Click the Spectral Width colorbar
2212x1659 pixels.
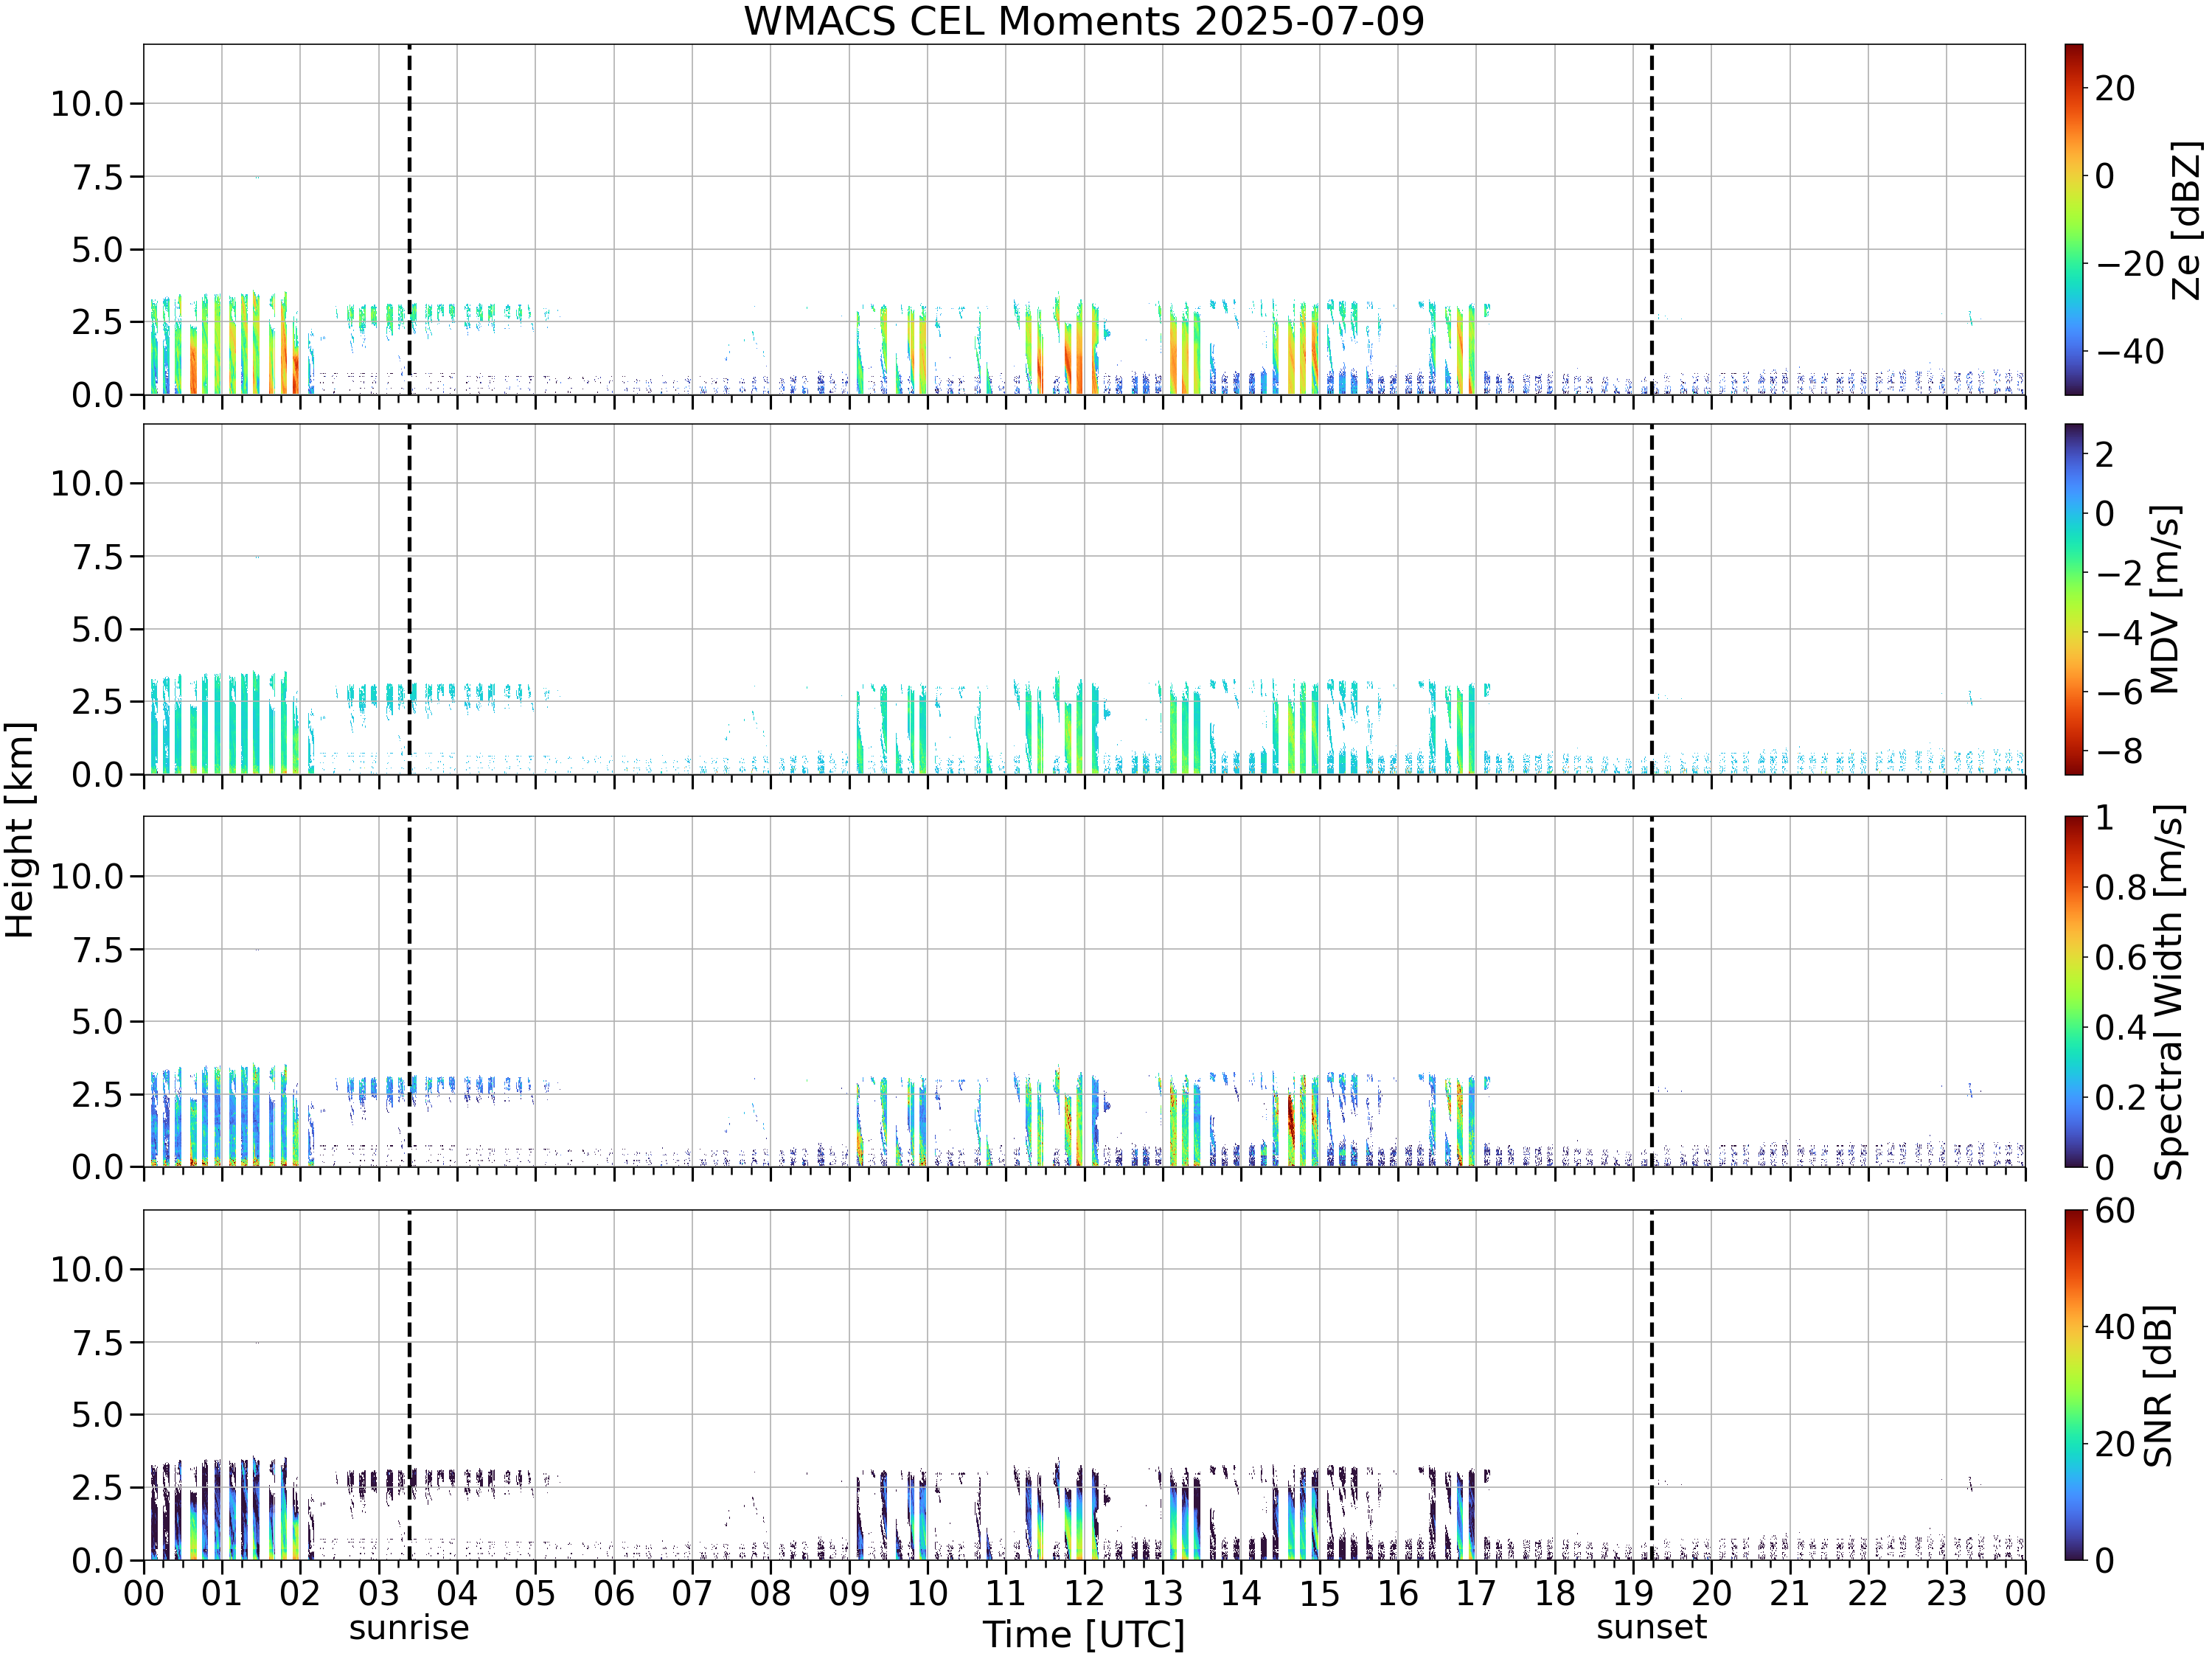[x=2074, y=991]
